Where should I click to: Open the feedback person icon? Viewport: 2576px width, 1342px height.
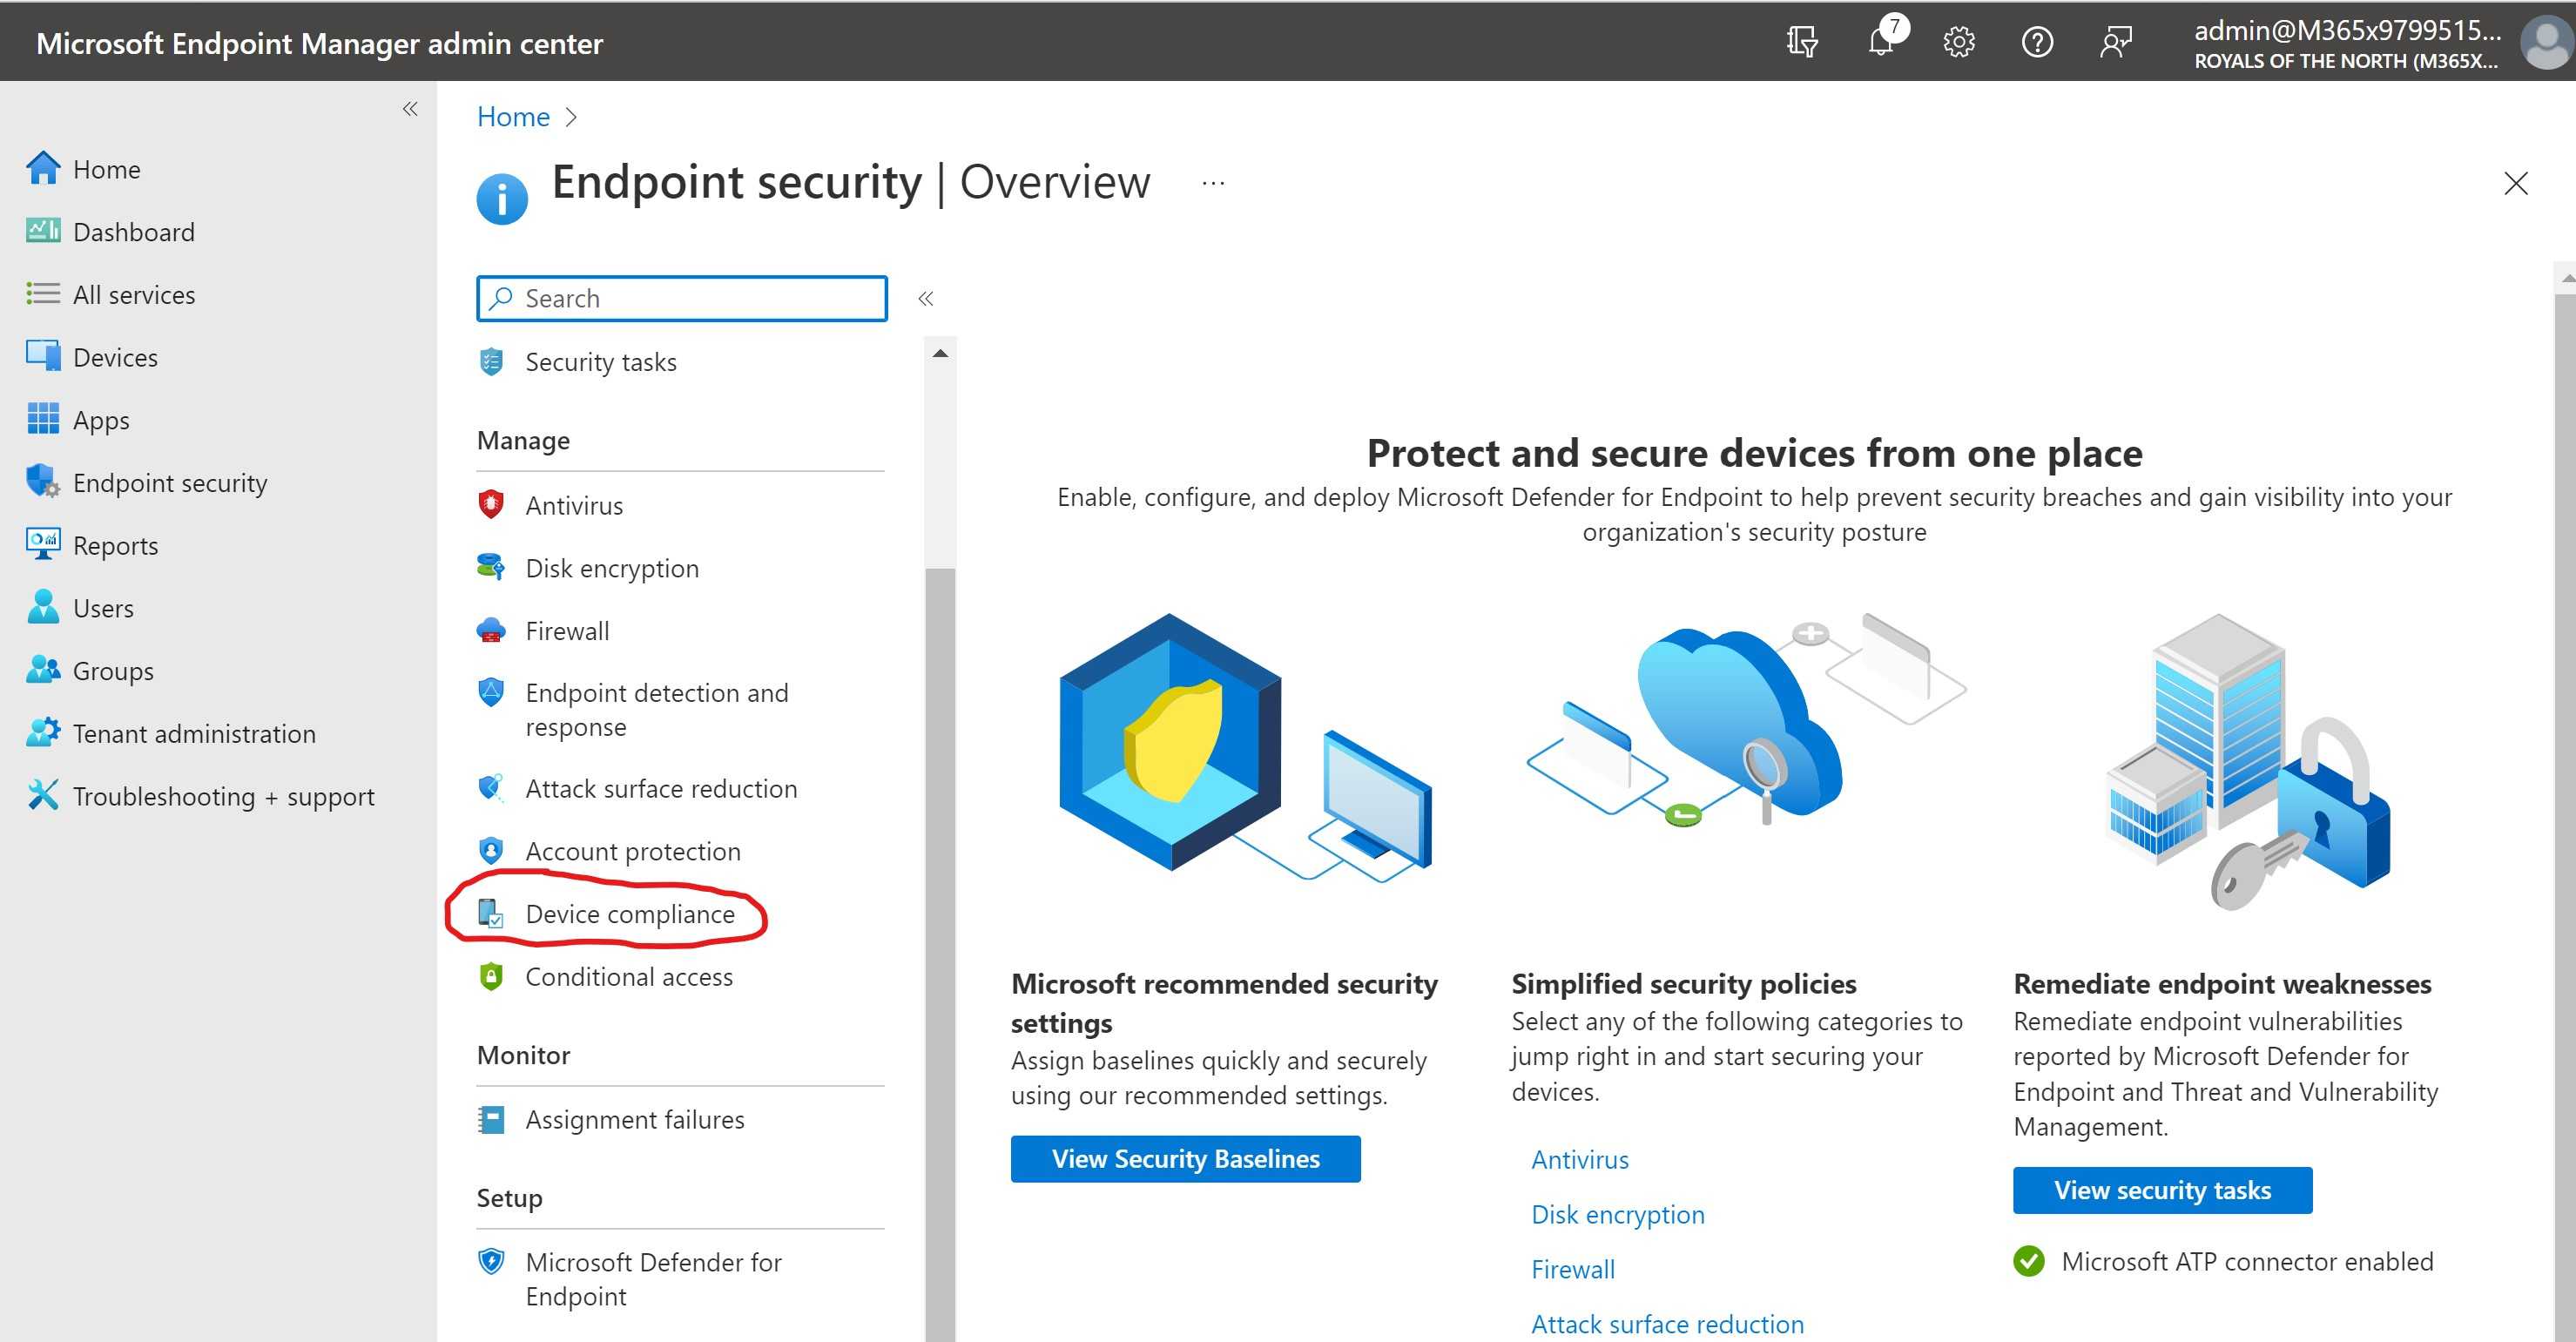tap(2115, 42)
